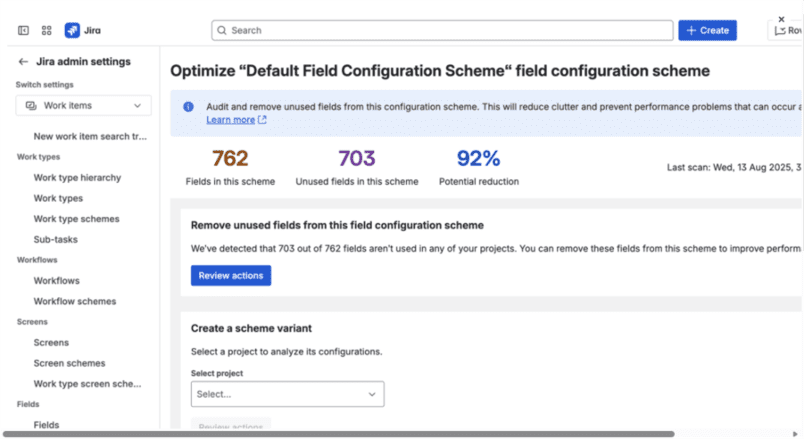The width and height of the screenshot is (804, 440).
Task: Select Workflow schemes in sidebar
Action: point(74,301)
